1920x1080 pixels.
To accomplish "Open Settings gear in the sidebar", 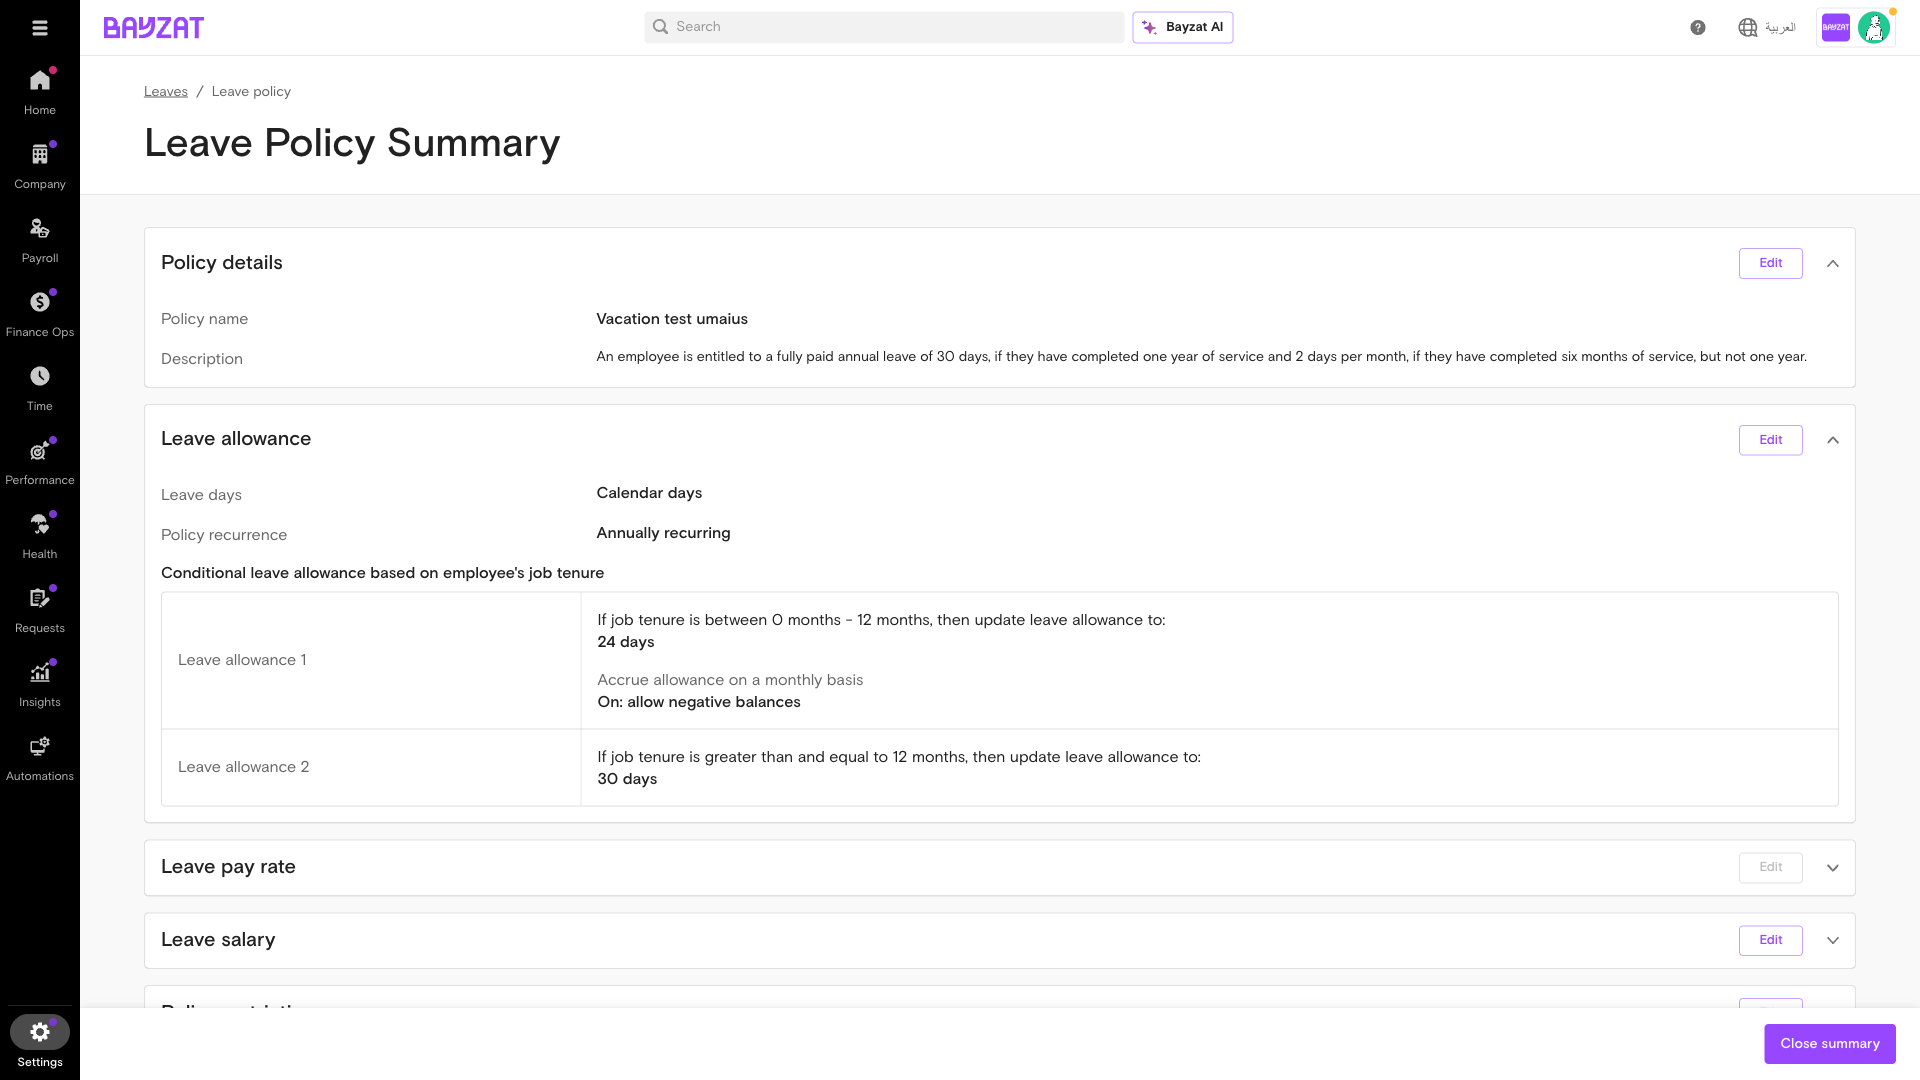I will click(x=40, y=1032).
